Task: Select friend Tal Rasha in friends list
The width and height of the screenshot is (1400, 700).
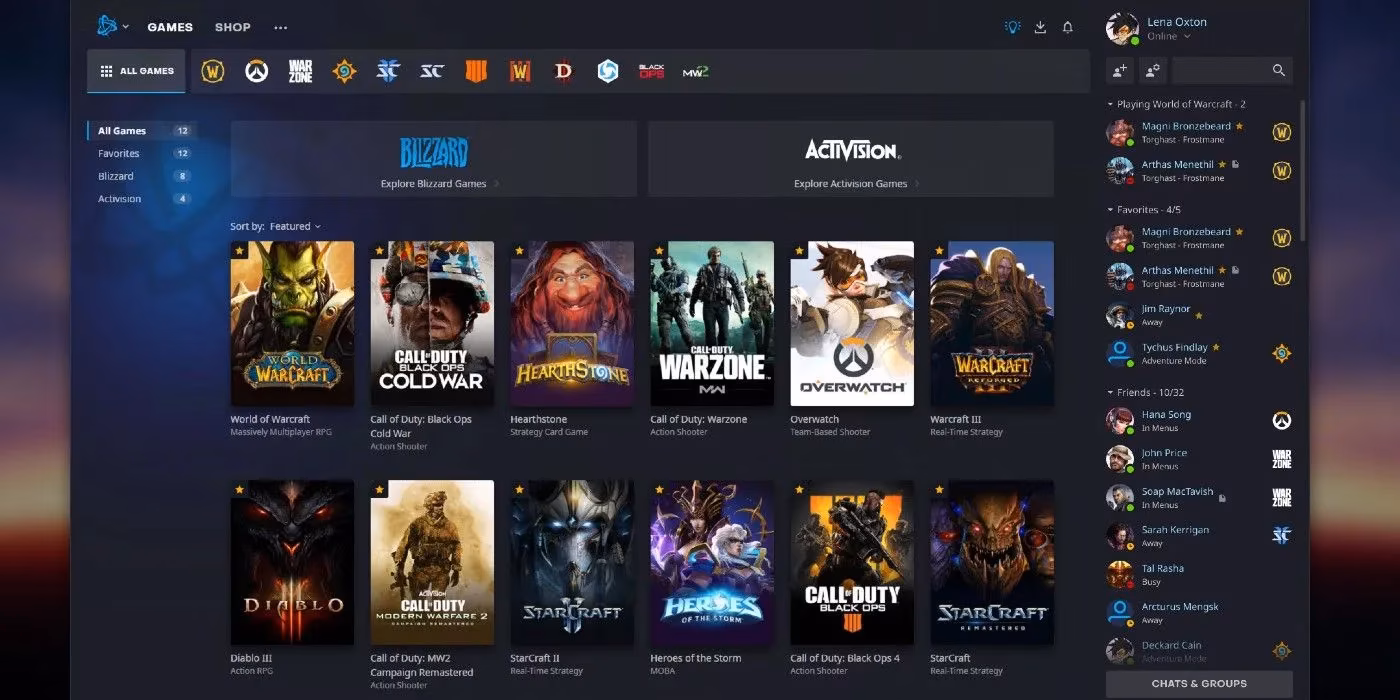Action: pos(1199,574)
